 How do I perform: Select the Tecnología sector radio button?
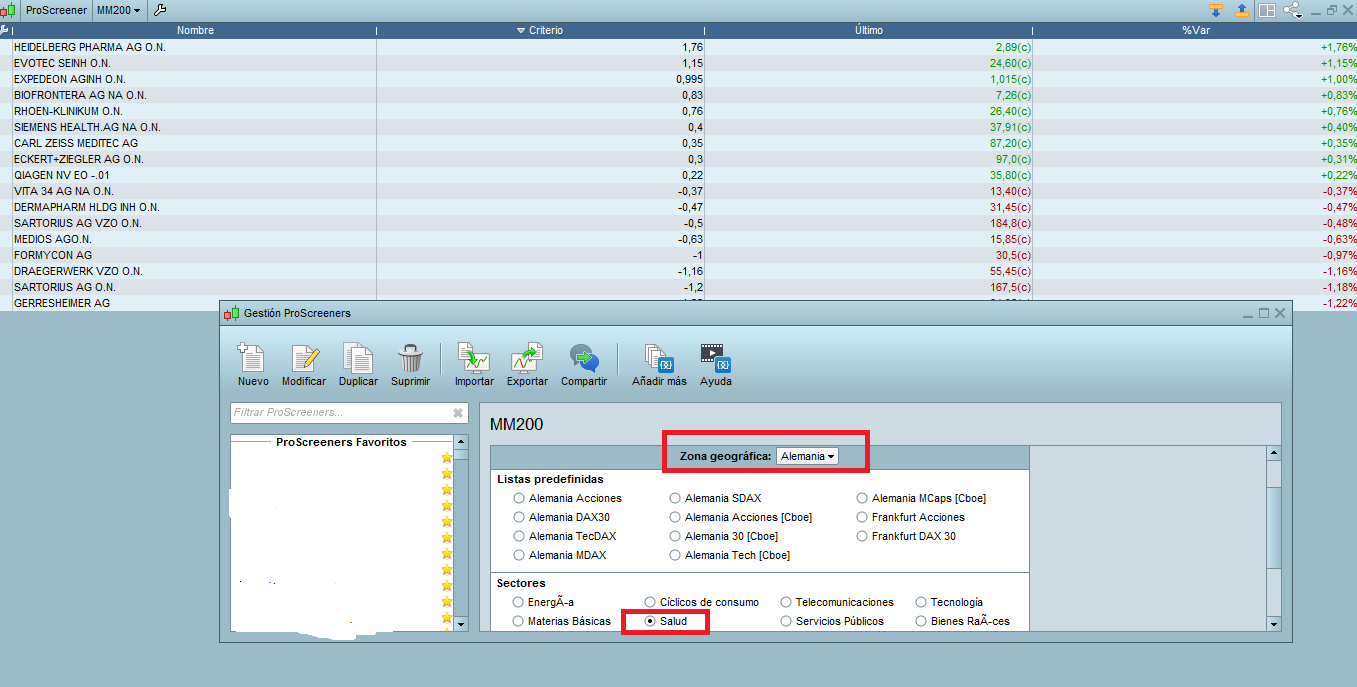(921, 602)
